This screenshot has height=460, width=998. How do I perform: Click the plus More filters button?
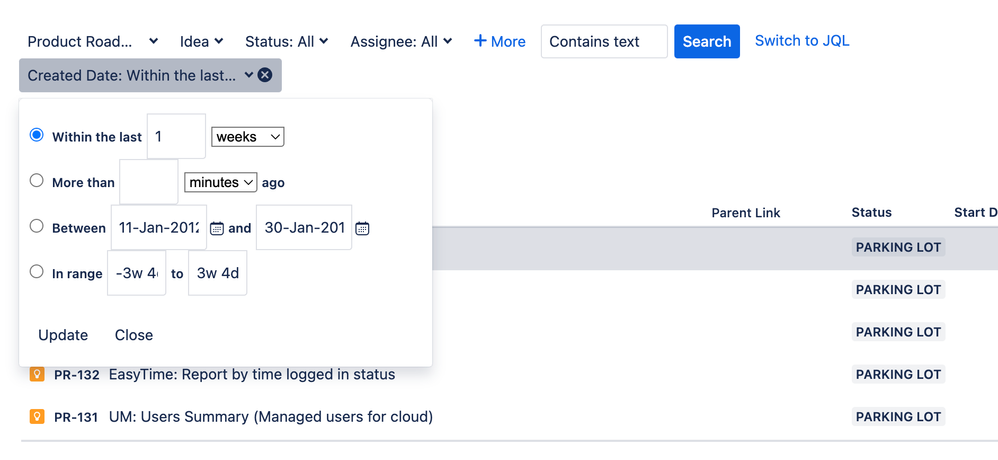click(500, 41)
